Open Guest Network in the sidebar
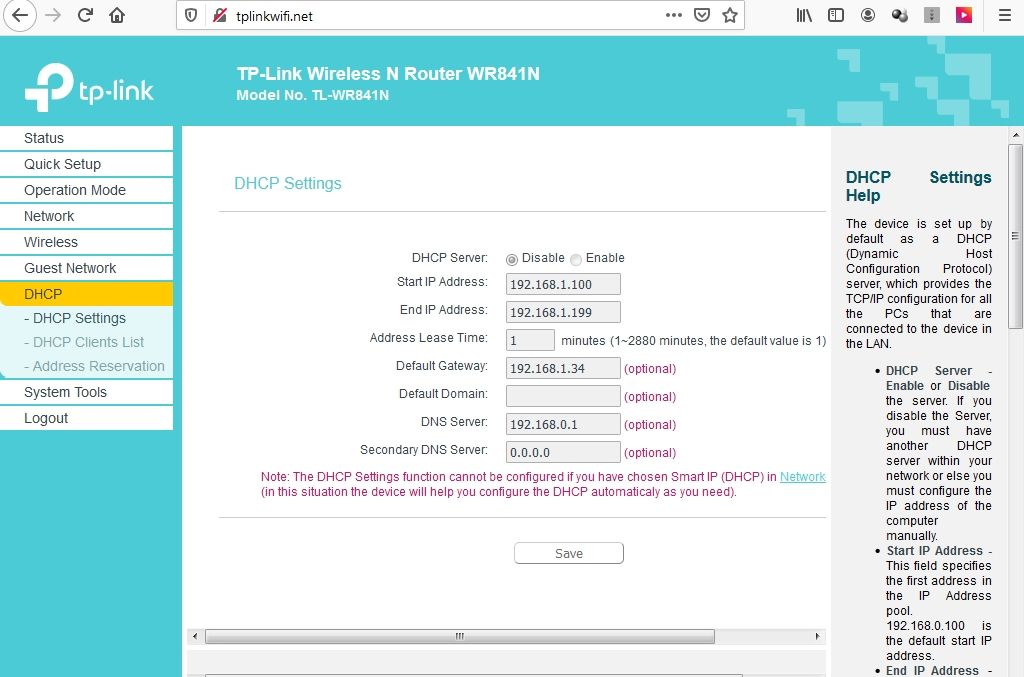Viewport: 1024px width, 677px height. tap(86, 268)
